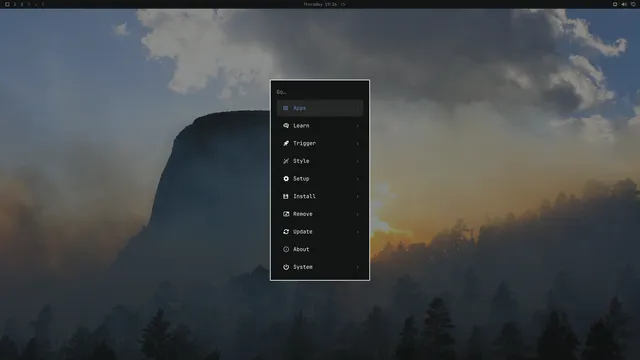Expand the Install submenu chevron
640x360 pixels.
tap(358, 196)
